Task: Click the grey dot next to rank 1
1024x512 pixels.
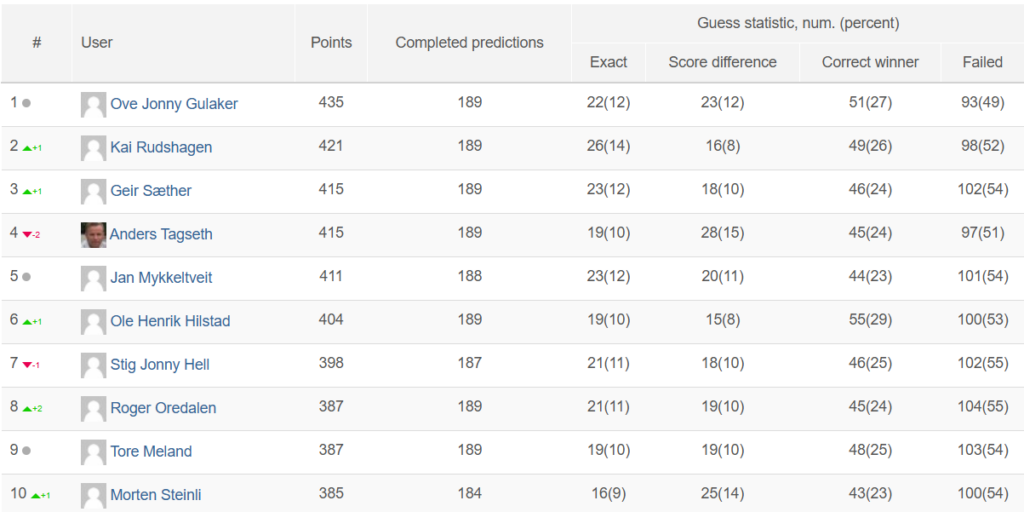Action: tap(26, 103)
